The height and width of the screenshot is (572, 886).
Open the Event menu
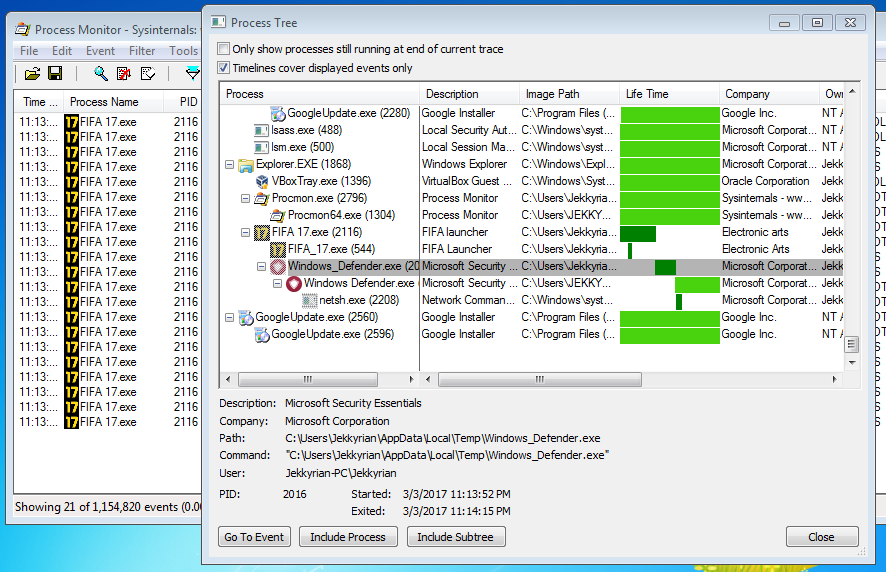coord(100,51)
